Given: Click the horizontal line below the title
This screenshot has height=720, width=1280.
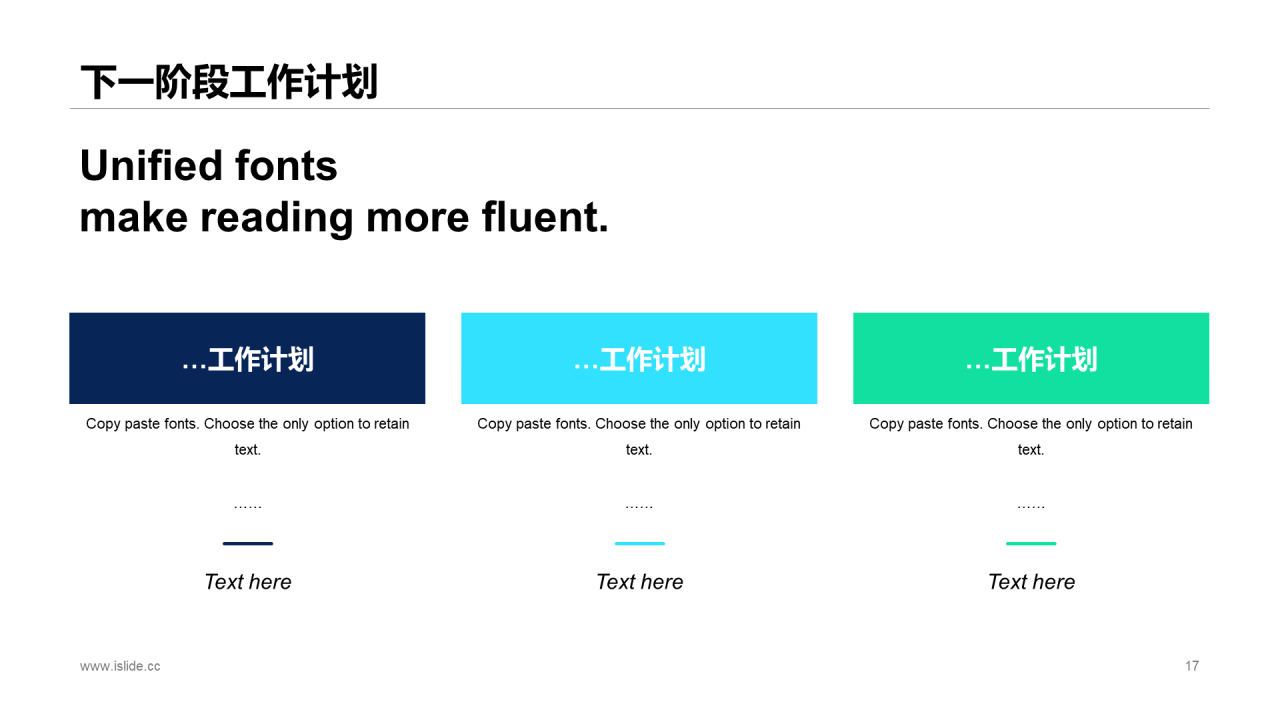Looking at the screenshot, I should (639, 108).
